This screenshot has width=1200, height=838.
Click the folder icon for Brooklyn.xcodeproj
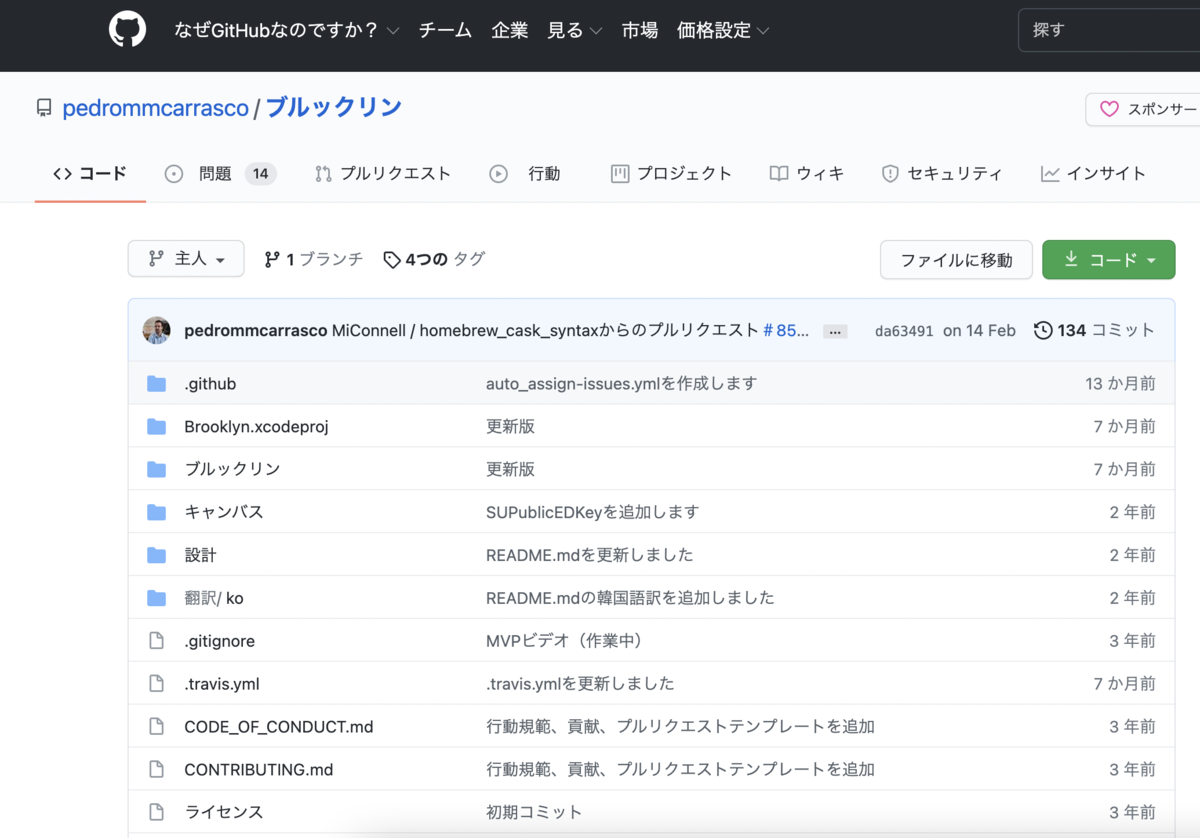156,426
